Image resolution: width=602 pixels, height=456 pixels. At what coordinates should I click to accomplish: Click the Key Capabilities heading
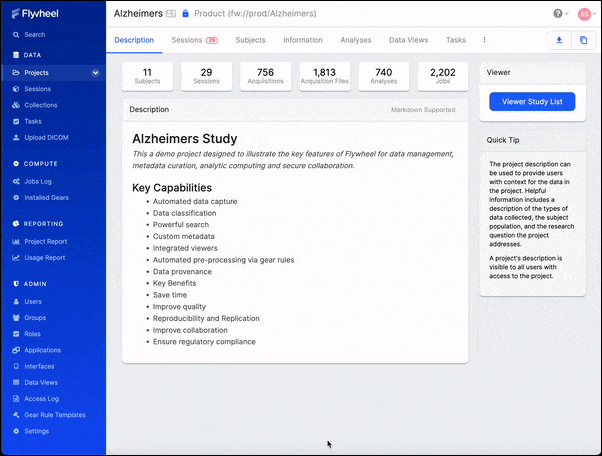(172, 188)
